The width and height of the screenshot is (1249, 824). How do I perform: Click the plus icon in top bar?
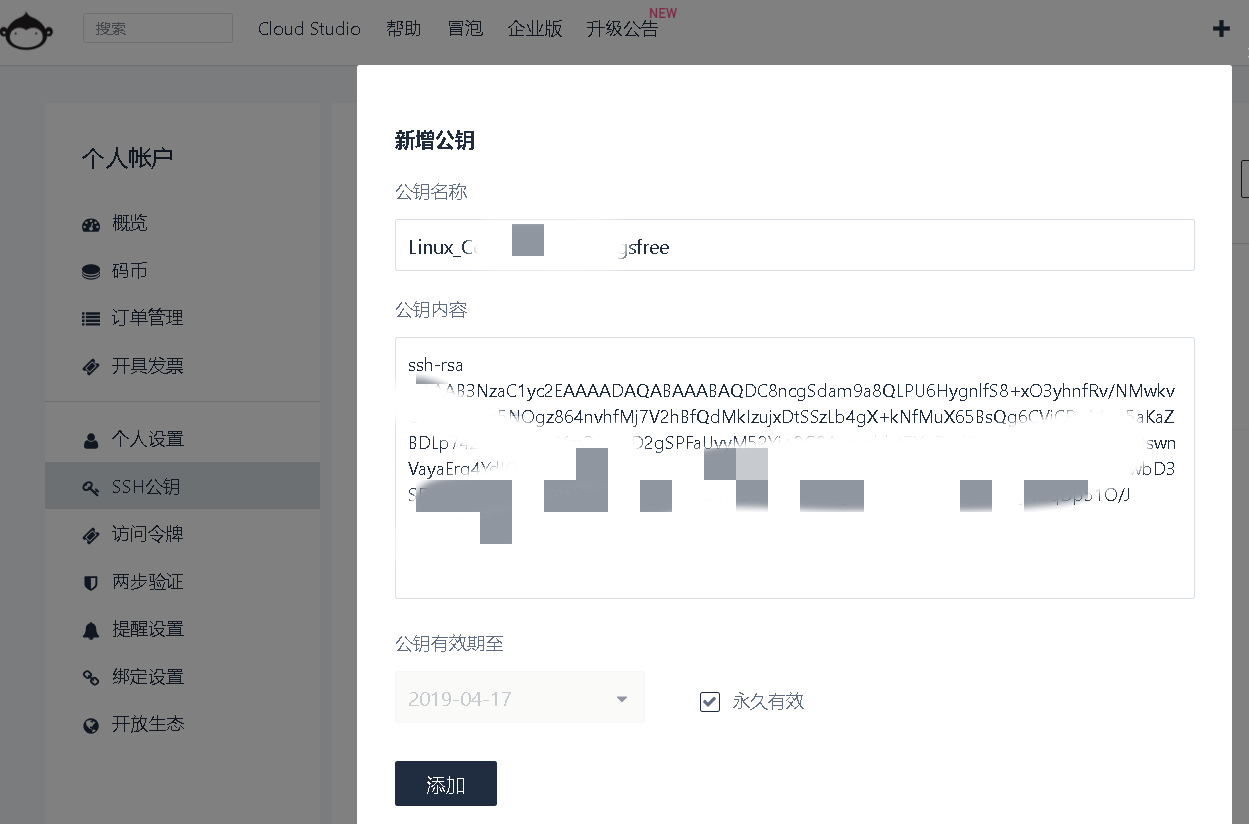pos(1221,29)
